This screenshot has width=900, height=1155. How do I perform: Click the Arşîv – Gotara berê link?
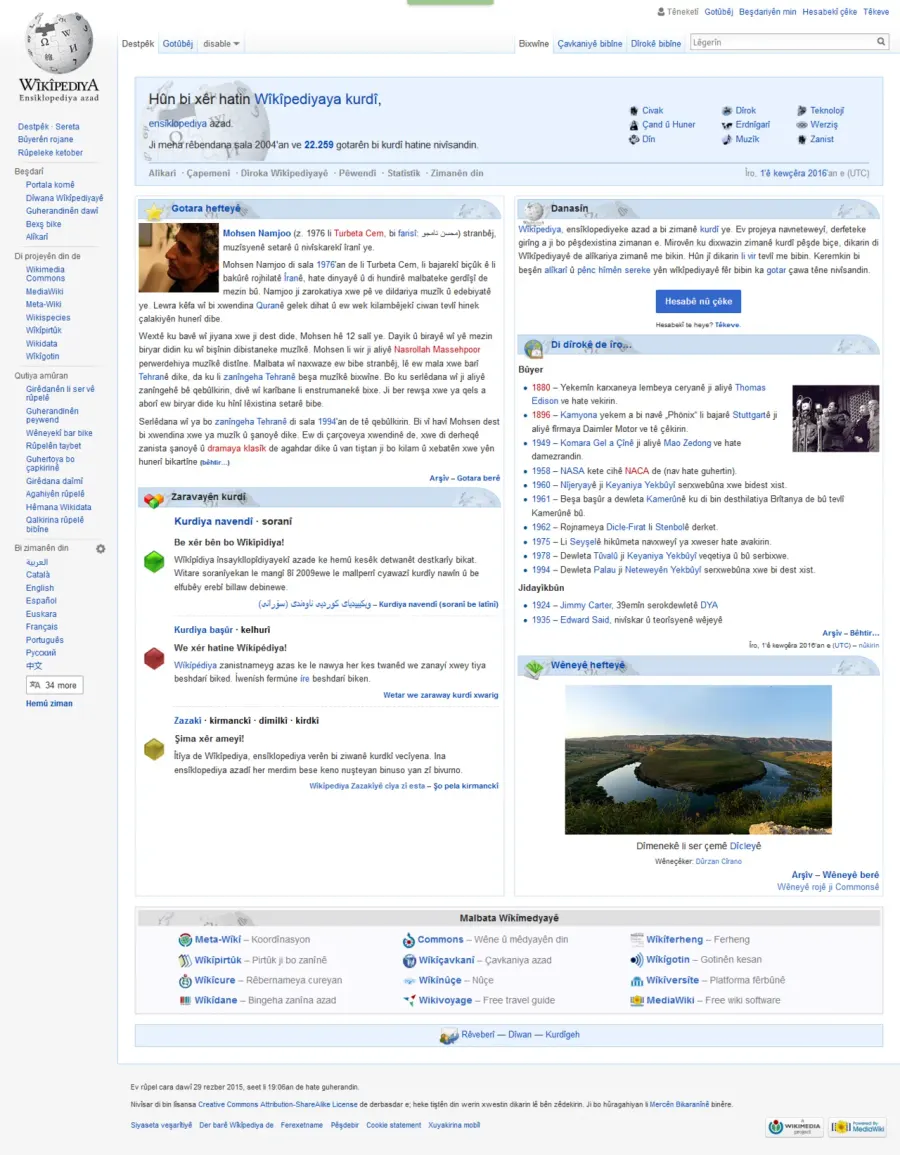point(465,478)
